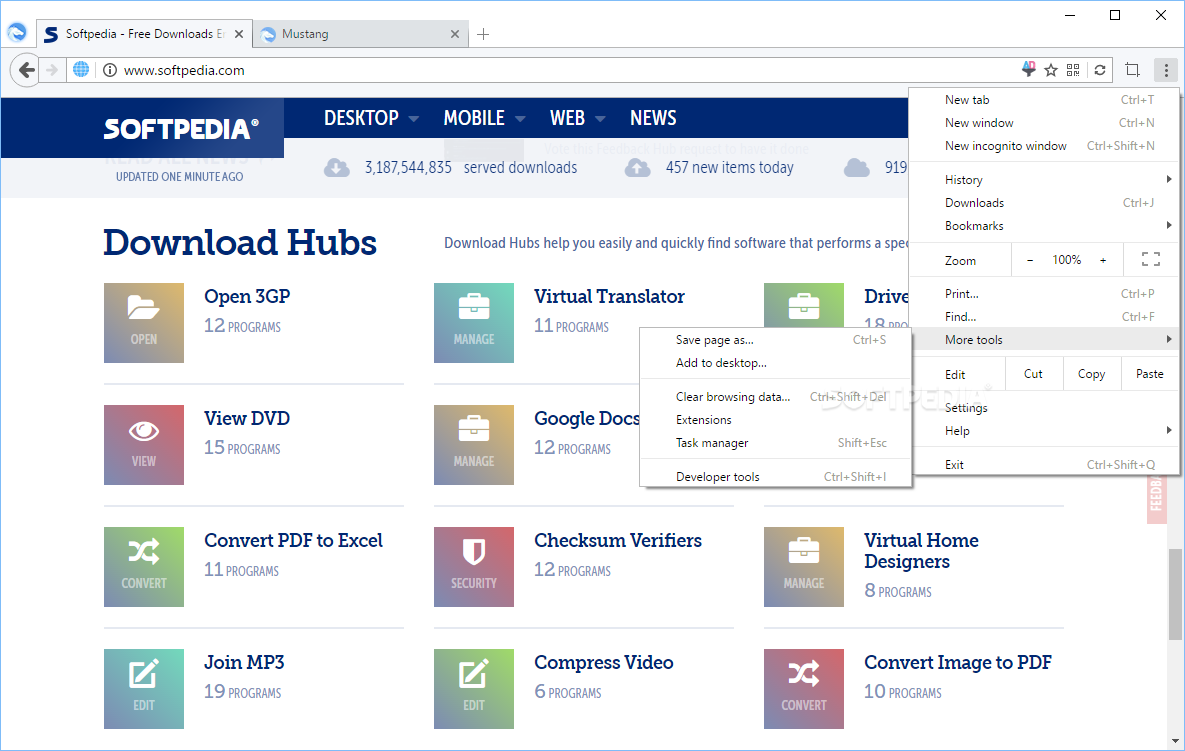The width and height of the screenshot is (1185, 751).
Task: Open Extensions from the submenu
Action: pos(775,419)
